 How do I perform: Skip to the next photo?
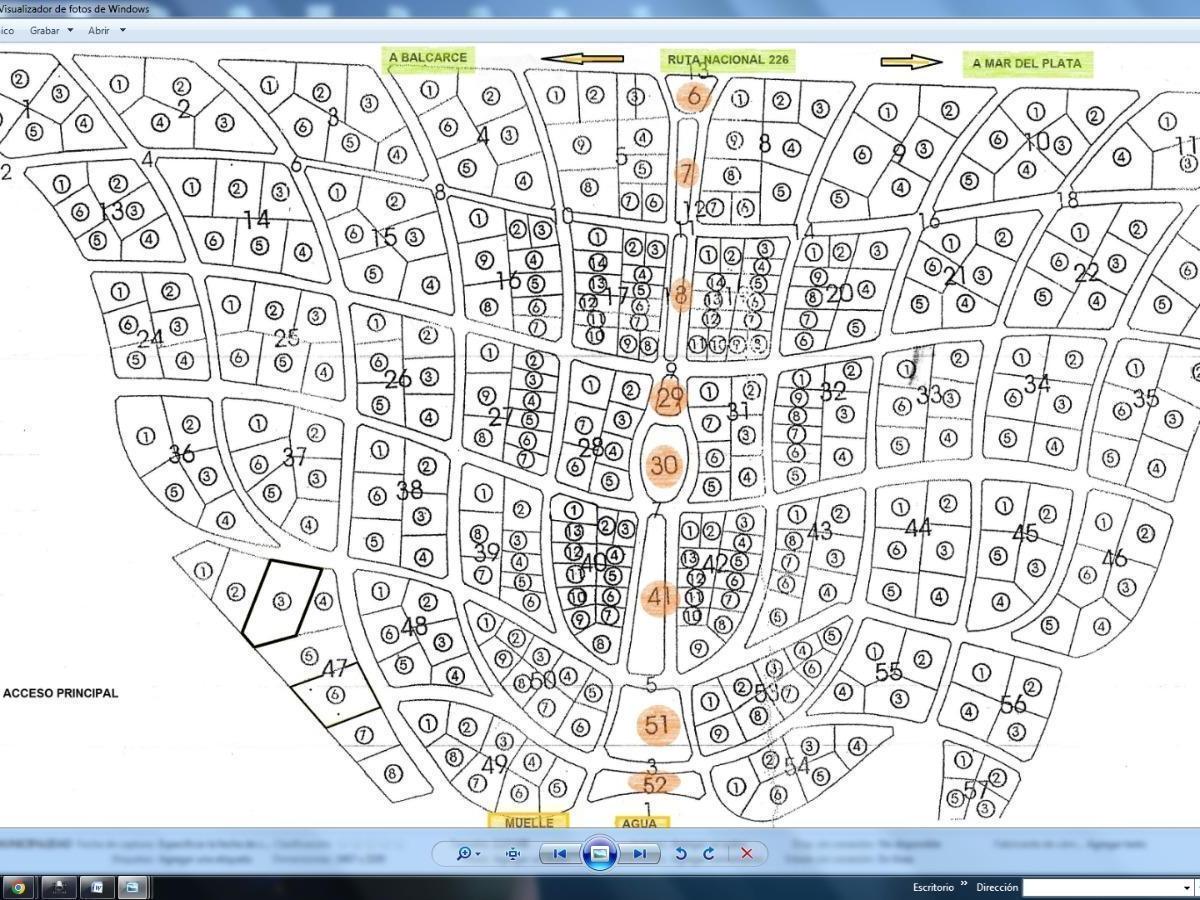[639, 853]
